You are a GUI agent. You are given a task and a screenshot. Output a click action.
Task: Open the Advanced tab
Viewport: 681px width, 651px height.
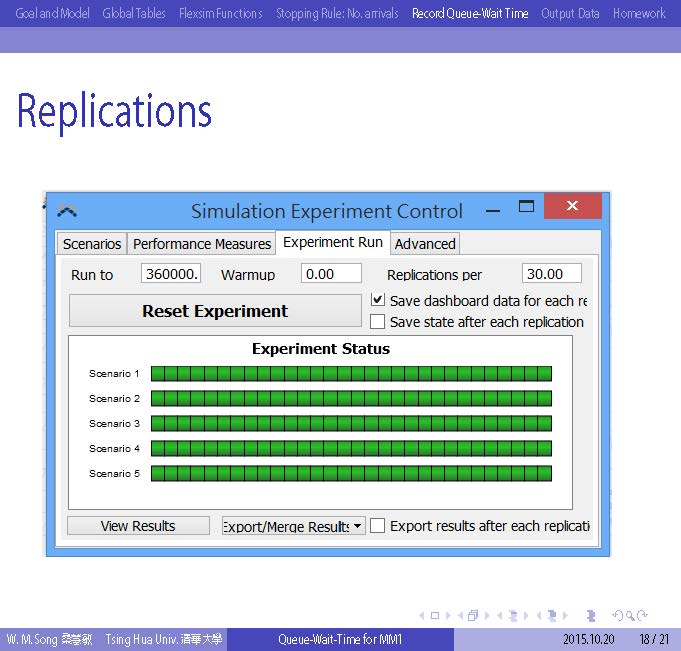pyautogui.click(x=425, y=244)
